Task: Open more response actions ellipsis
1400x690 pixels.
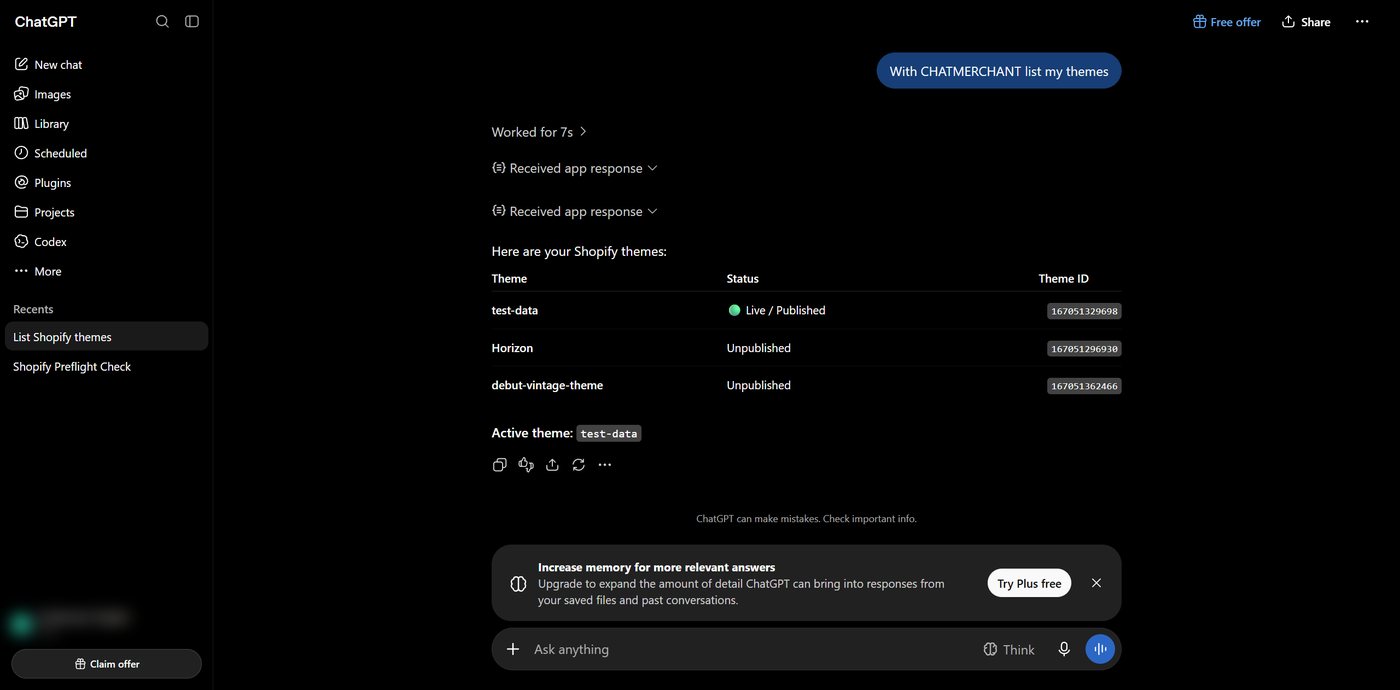Action: point(604,465)
